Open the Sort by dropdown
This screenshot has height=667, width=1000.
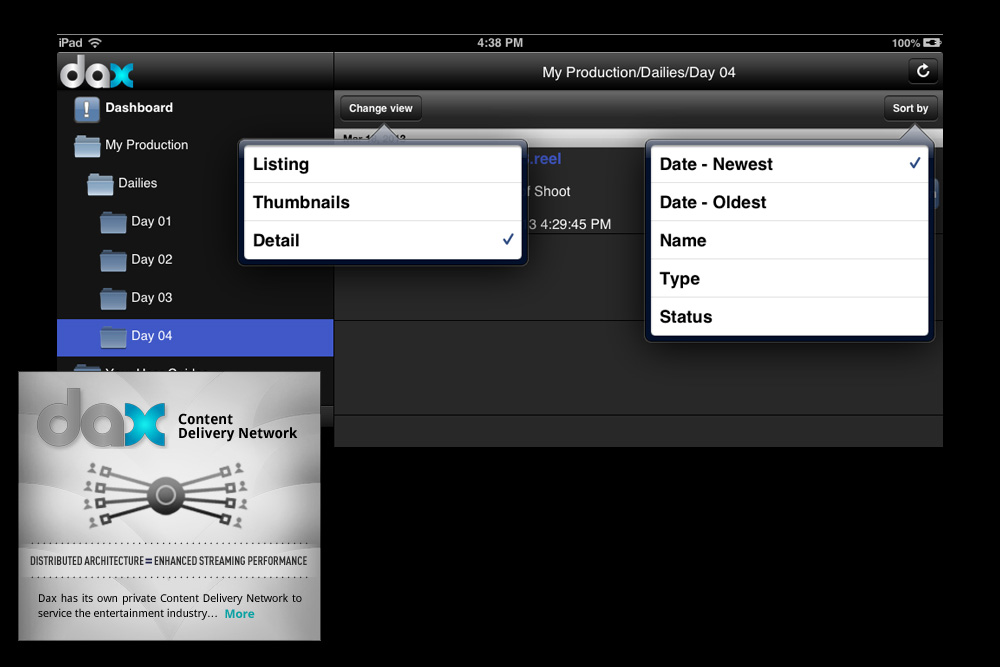910,108
